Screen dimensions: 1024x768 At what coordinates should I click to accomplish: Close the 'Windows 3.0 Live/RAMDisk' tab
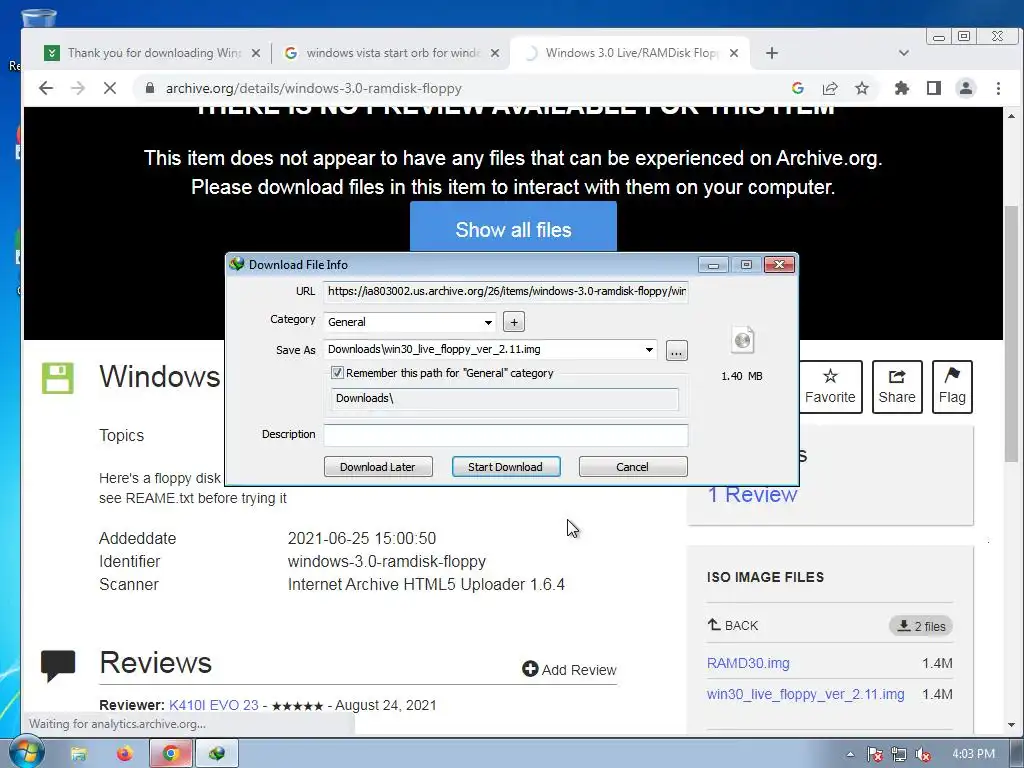(x=734, y=53)
